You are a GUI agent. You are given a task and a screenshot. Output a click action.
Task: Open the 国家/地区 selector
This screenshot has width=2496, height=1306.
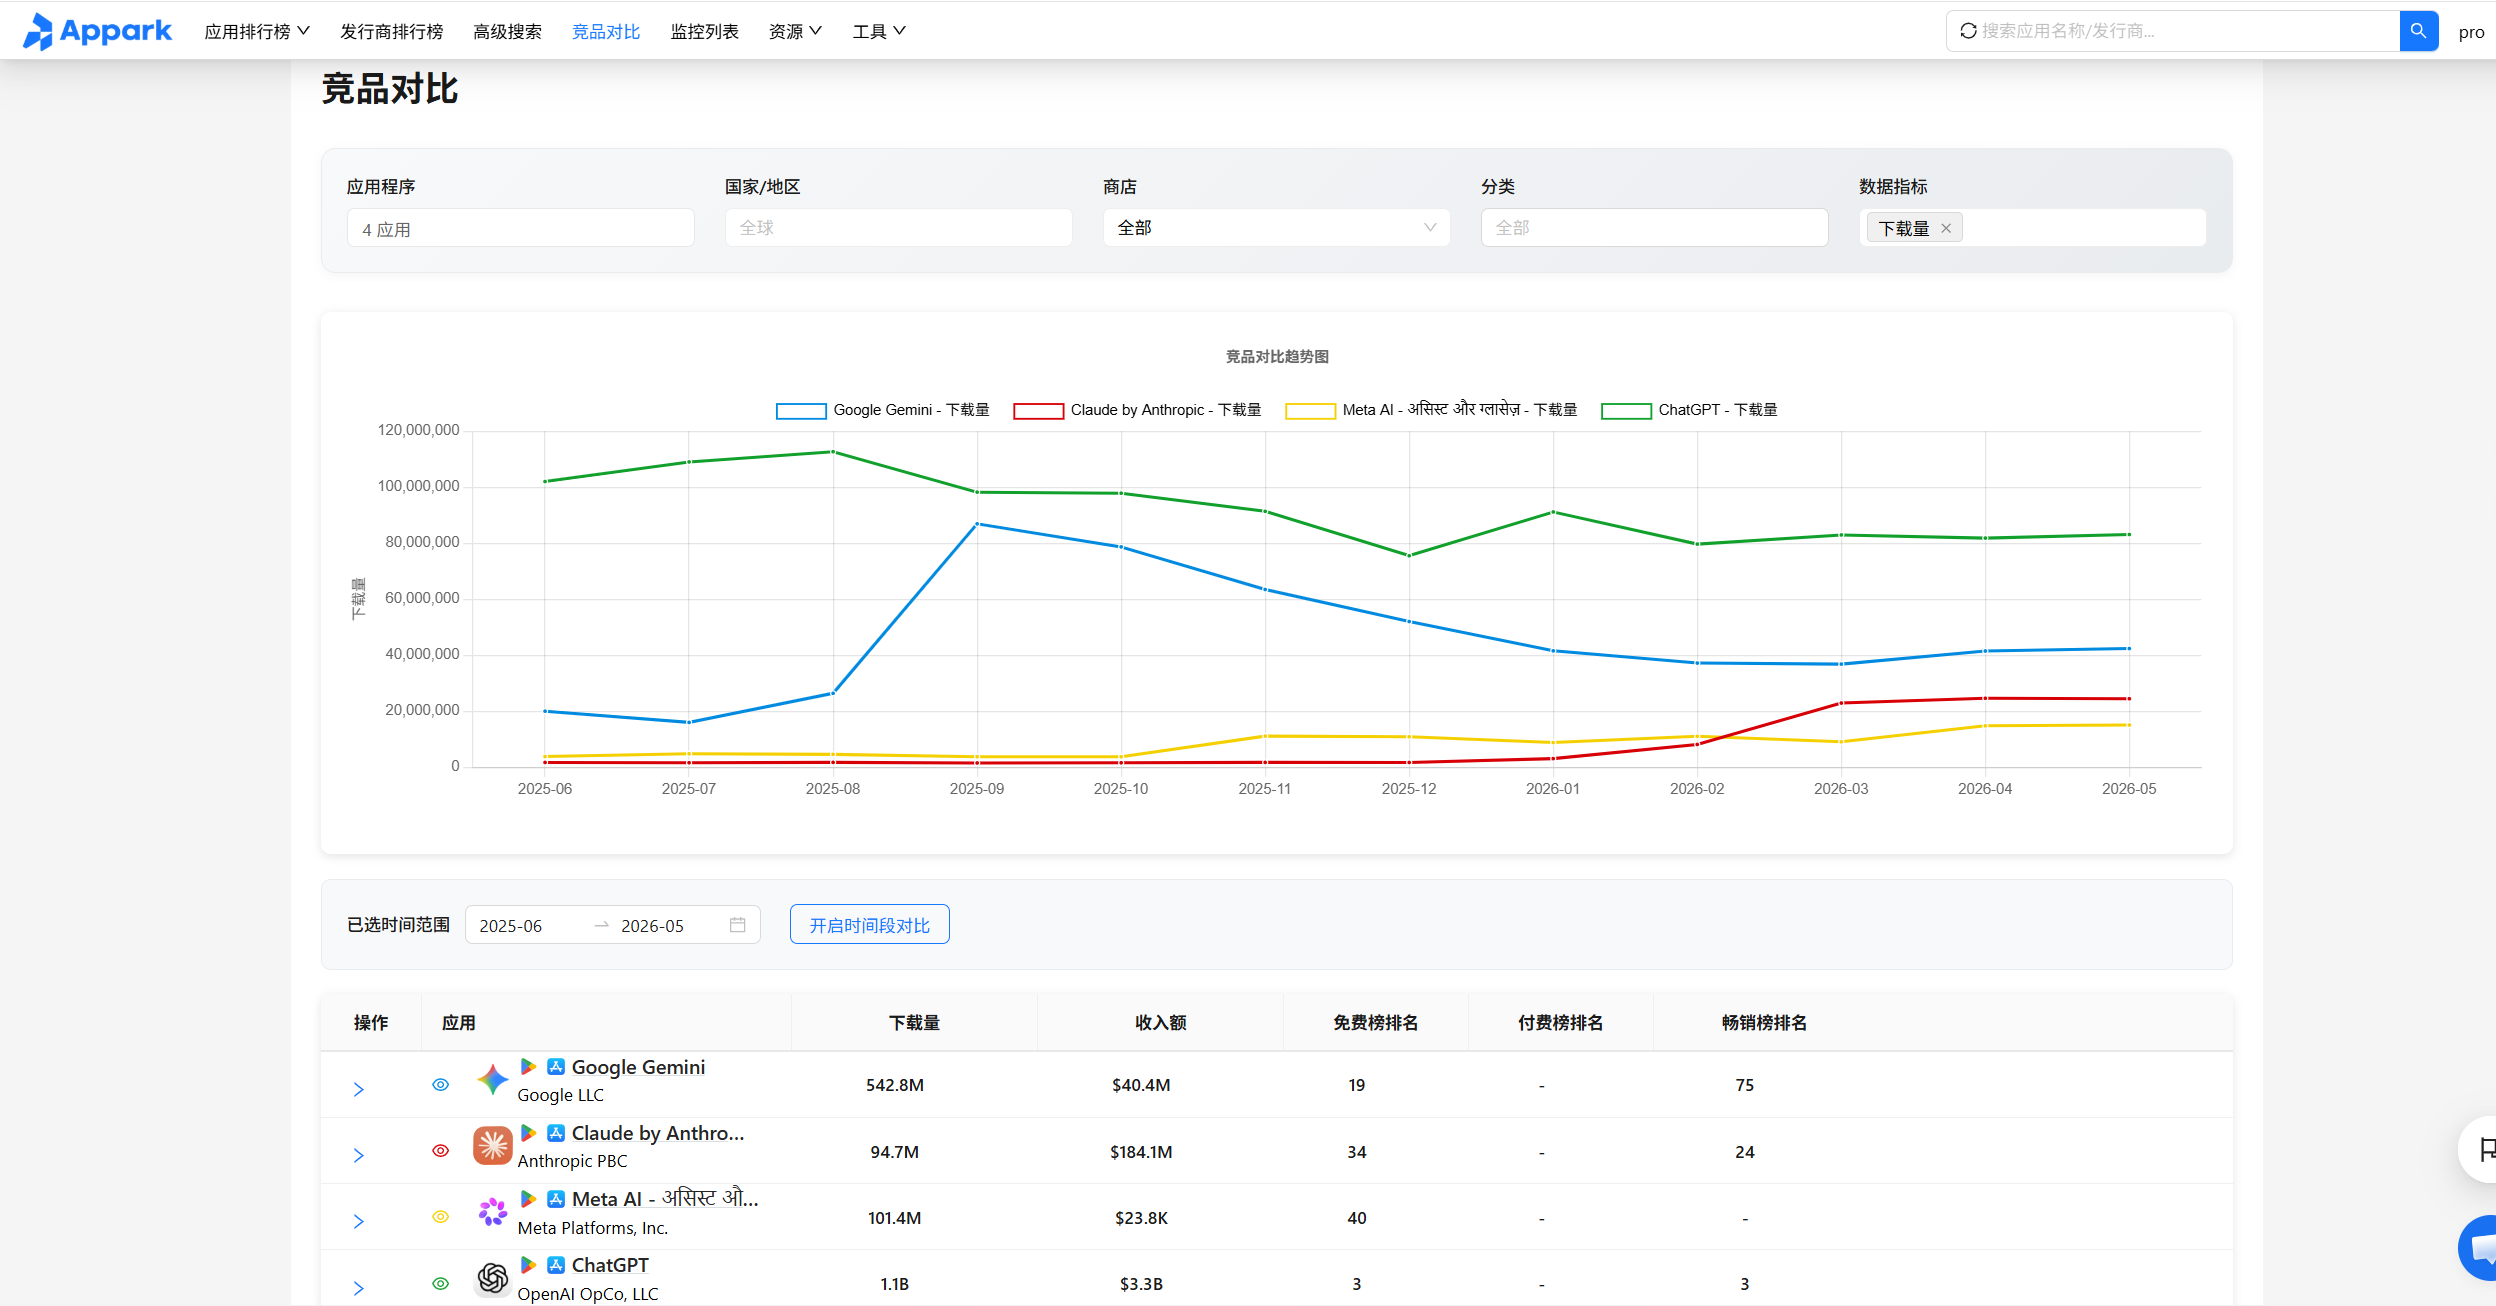coord(898,228)
